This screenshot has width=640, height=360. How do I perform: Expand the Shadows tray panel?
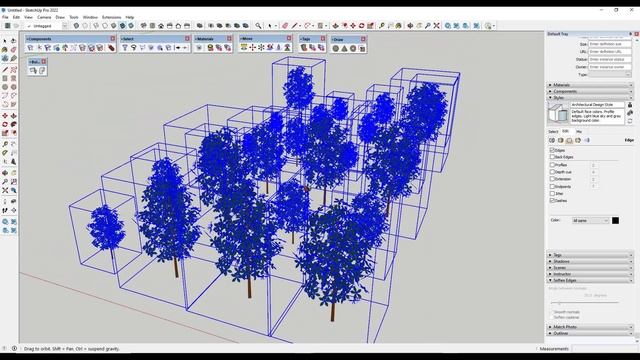(590, 262)
